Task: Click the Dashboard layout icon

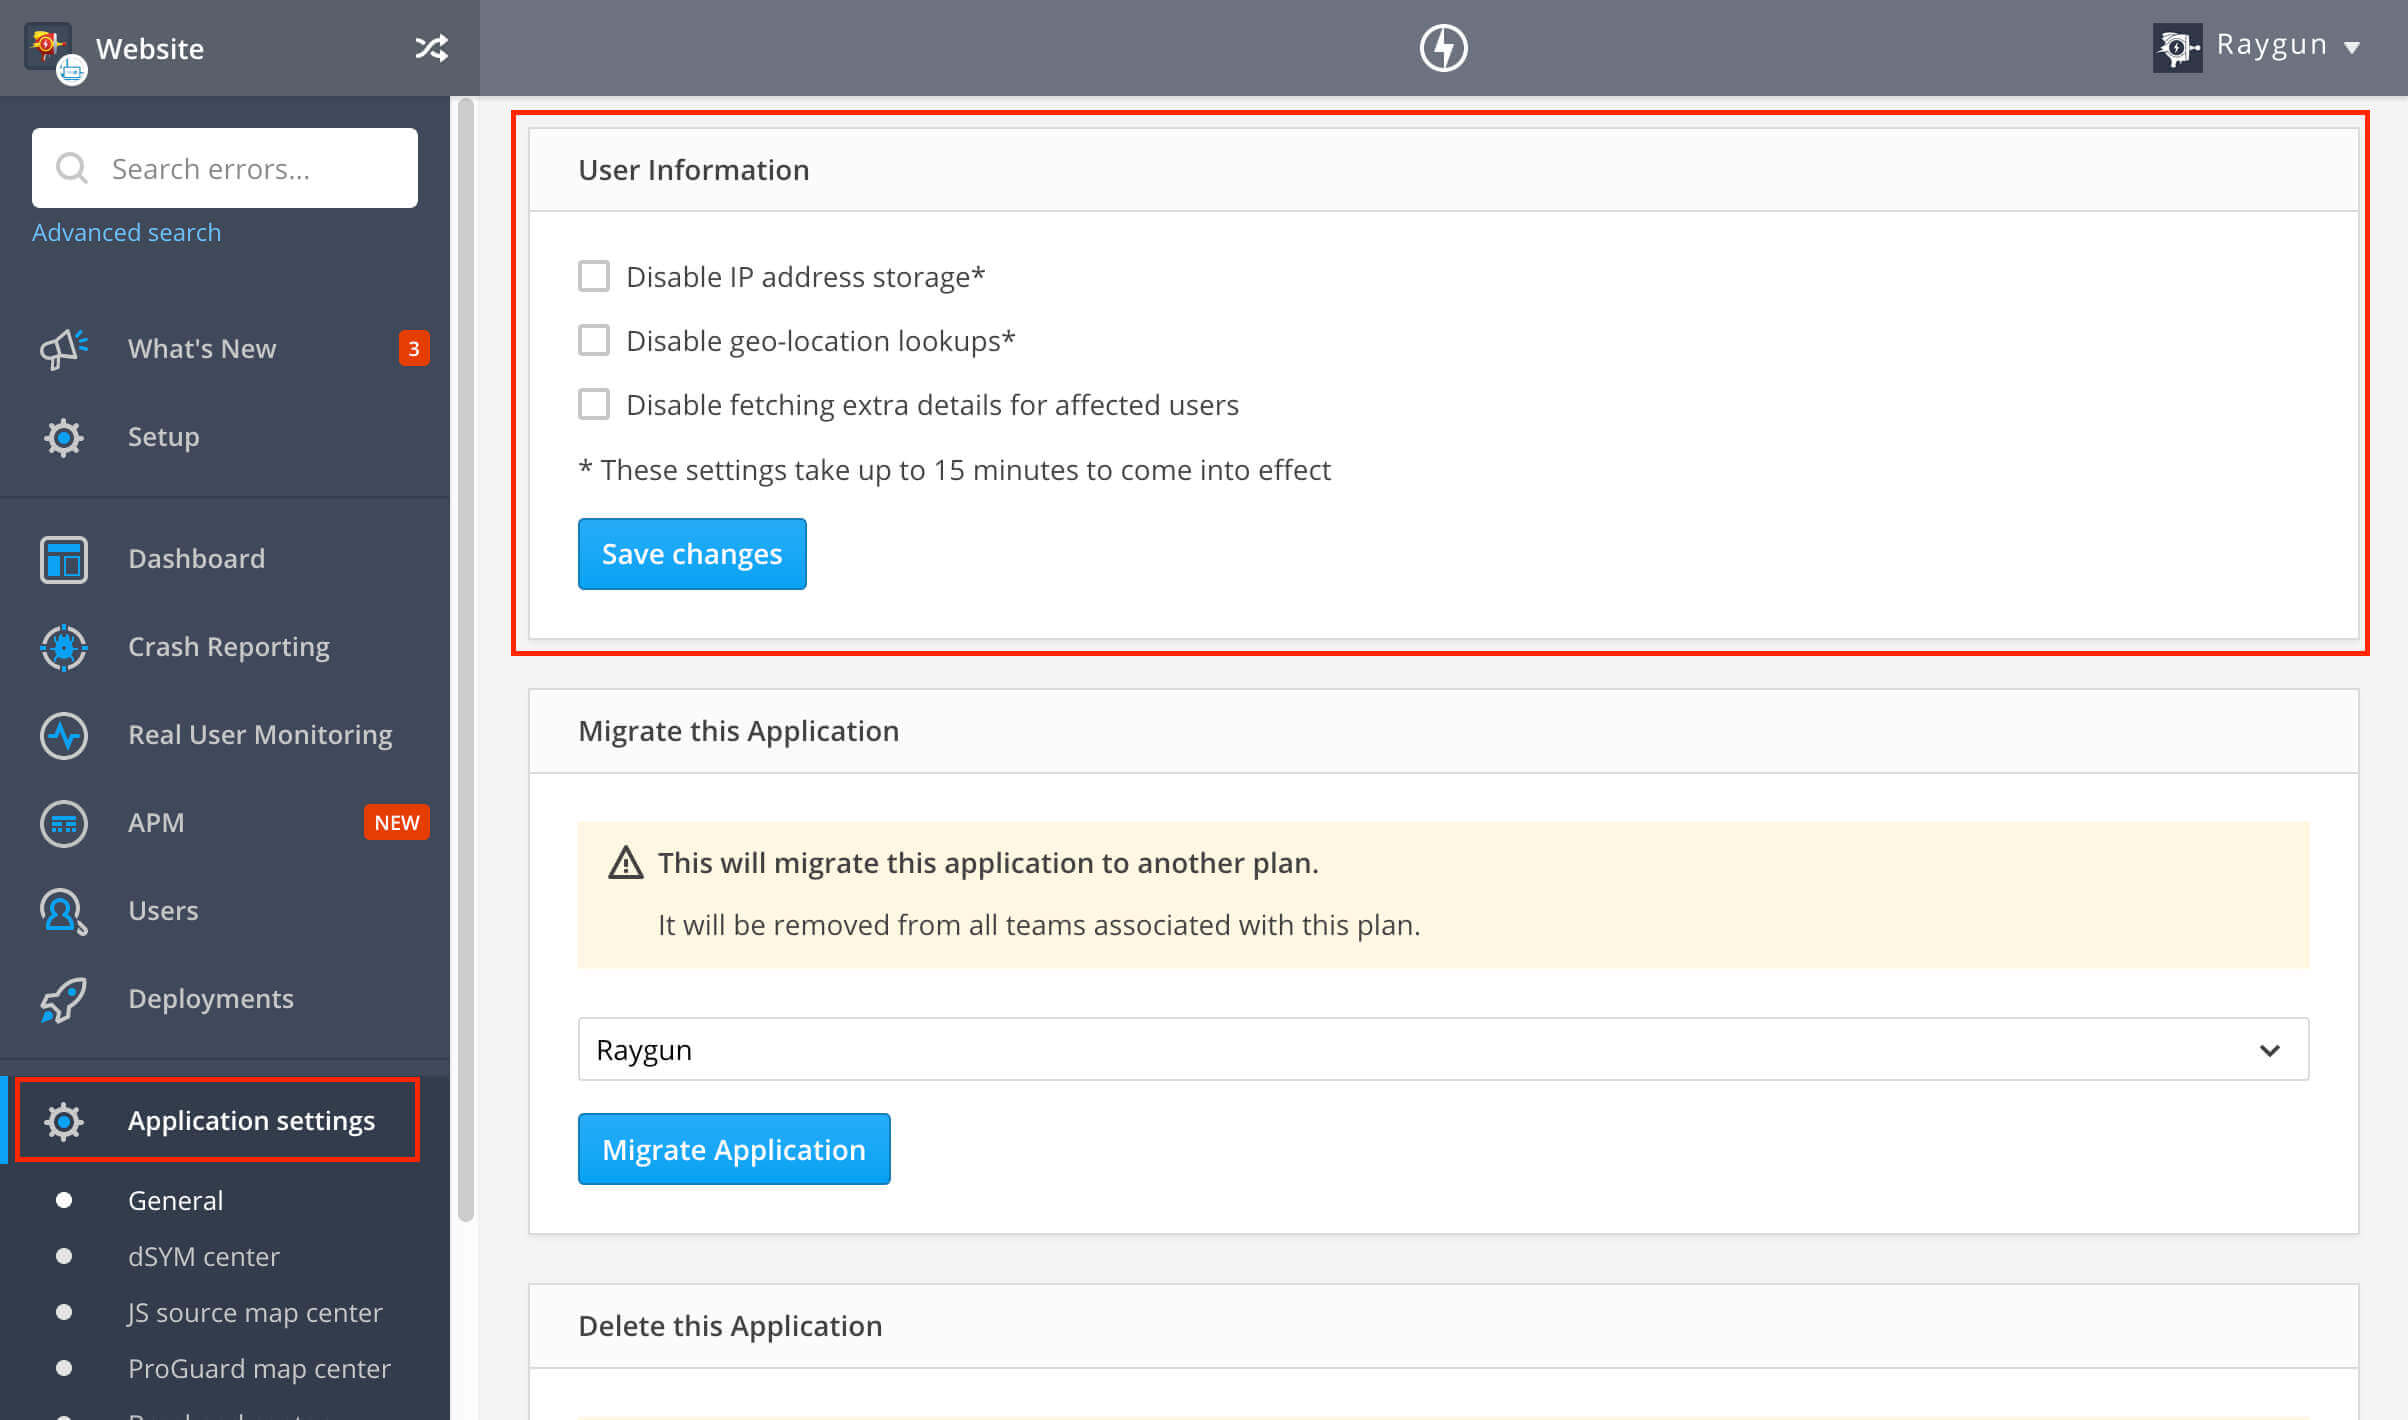Action: coord(64,559)
